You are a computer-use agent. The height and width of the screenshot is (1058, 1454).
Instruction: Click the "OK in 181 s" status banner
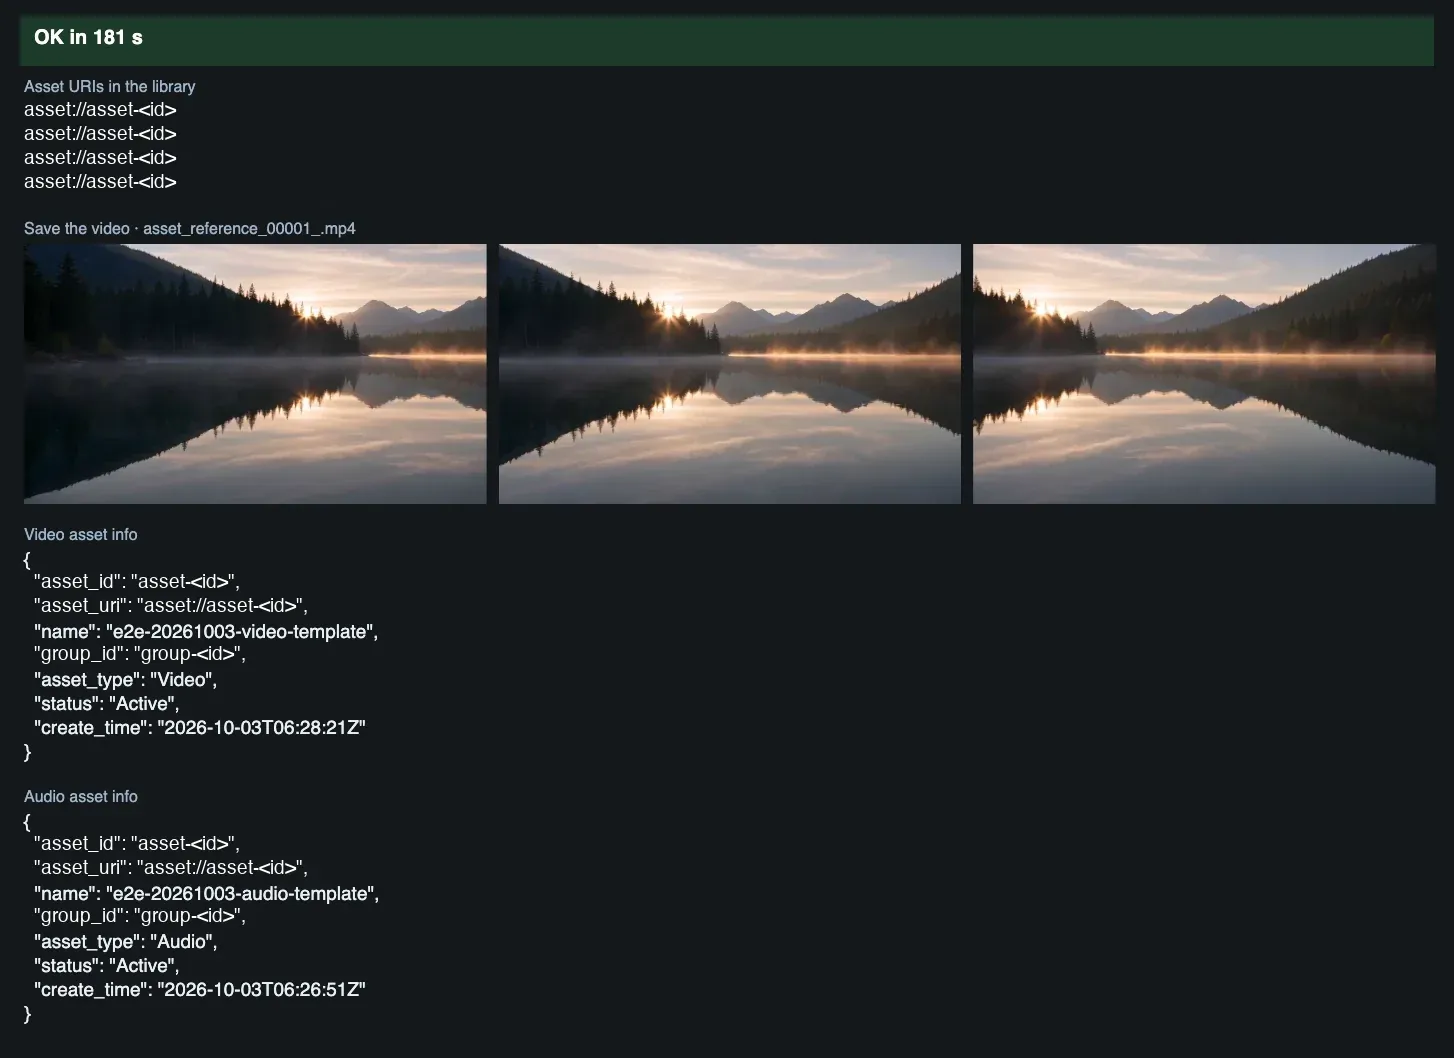[x=727, y=40]
